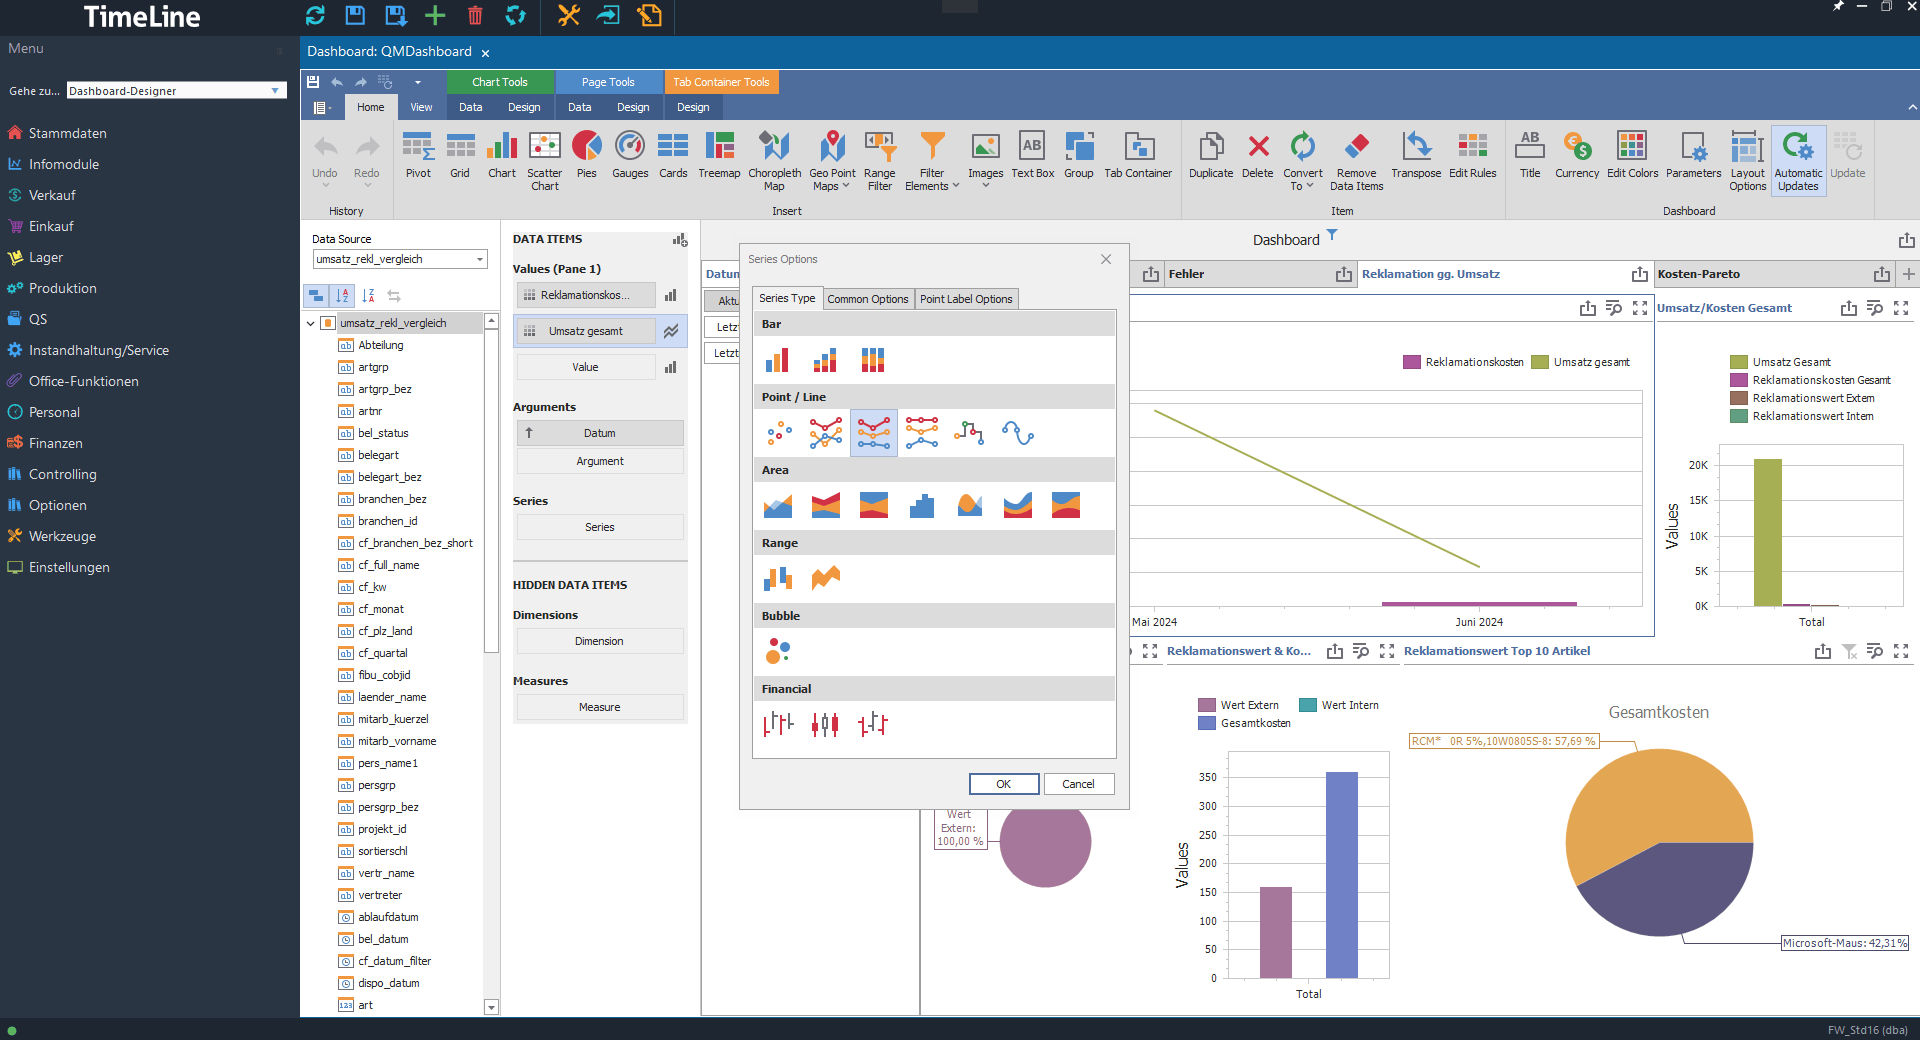Insert Cards into the dashboard
This screenshot has width=1920, height=1040.
coord(673,158)
